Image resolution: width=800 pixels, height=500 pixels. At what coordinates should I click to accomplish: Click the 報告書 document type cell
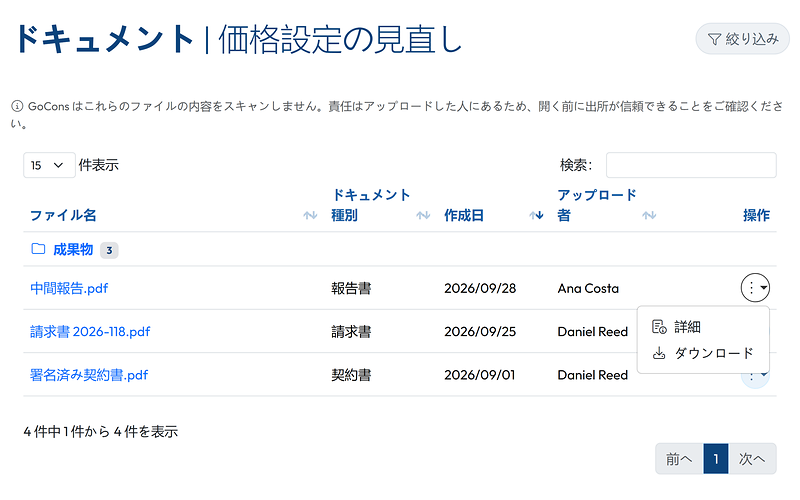click(351, 288)
